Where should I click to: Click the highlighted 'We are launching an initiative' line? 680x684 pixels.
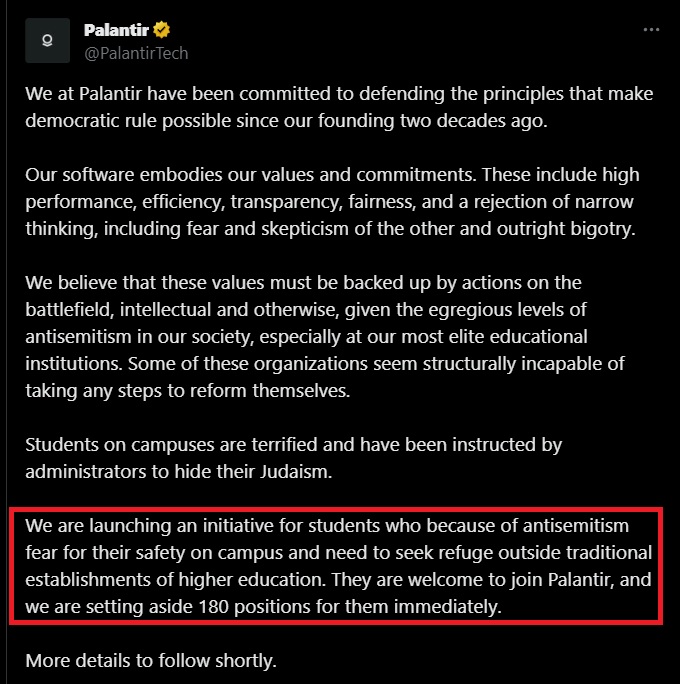[x=327, y=526]
